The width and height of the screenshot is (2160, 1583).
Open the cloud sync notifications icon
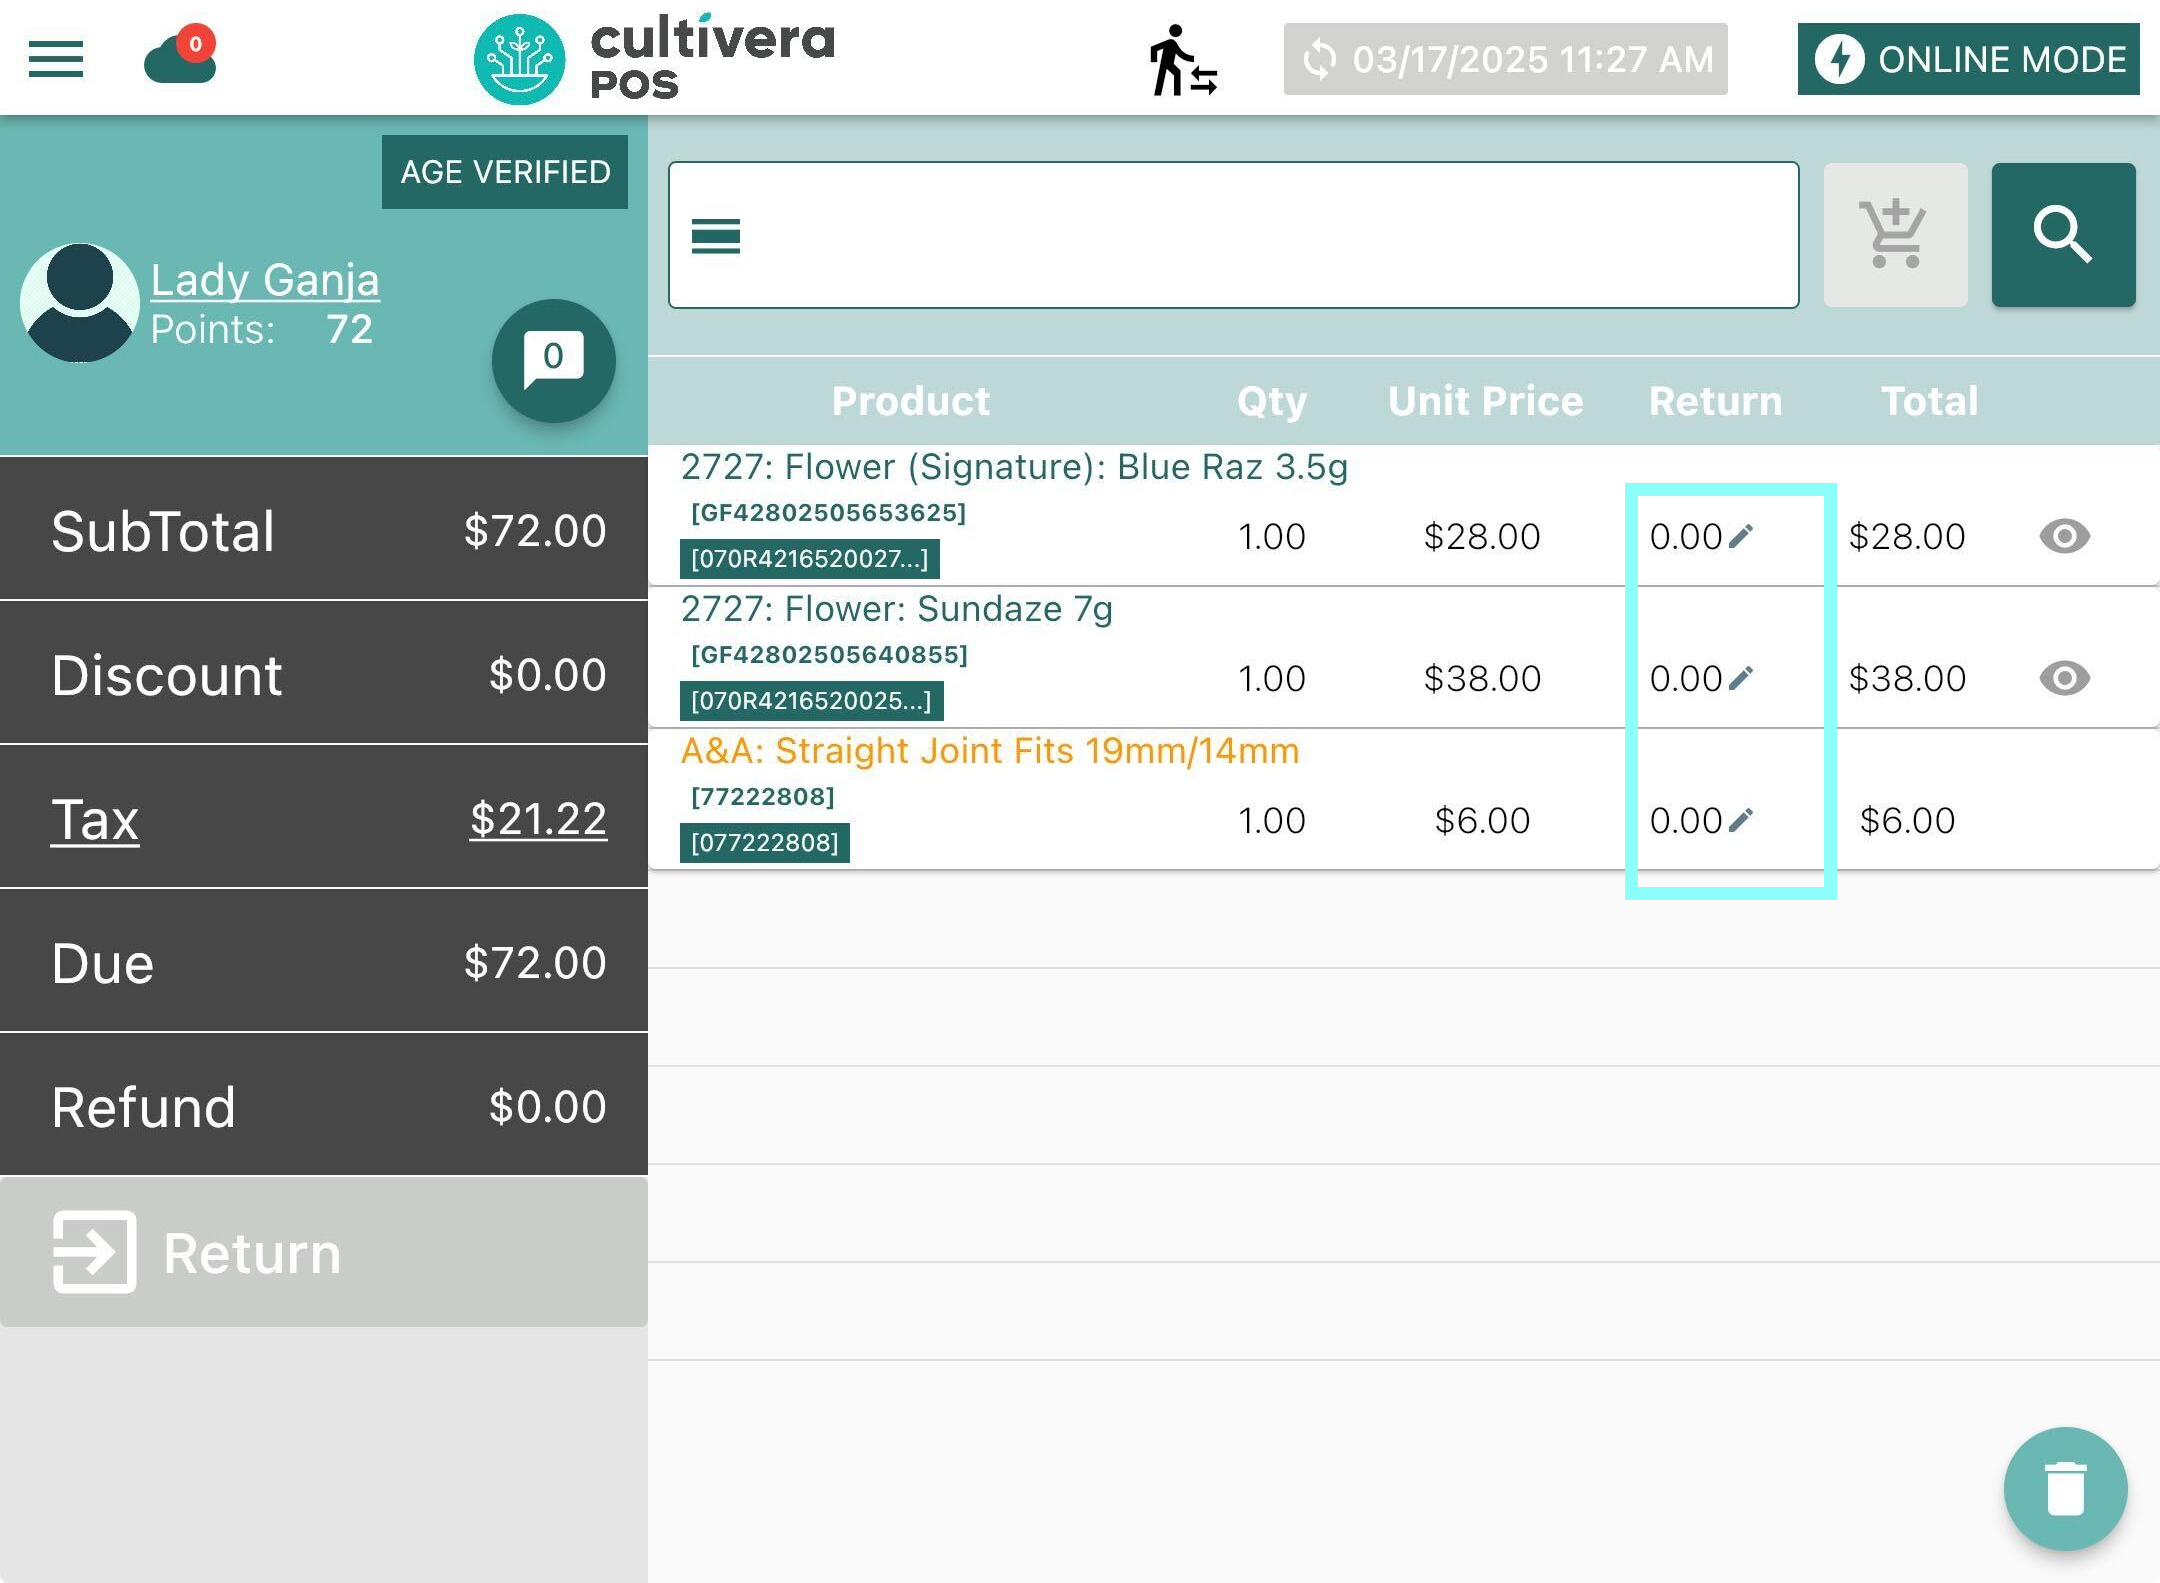pos(181,56)
